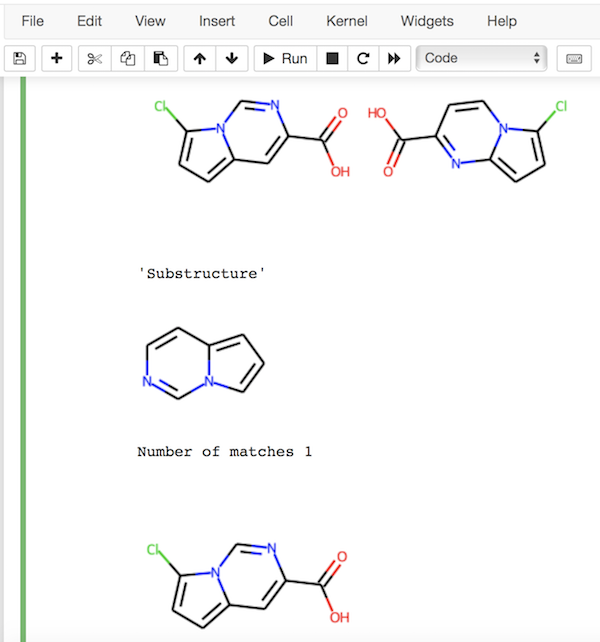Click the matched molecule image at bottom
This screenshot has width=600, height=642.
pyautogui.click(x=248, y=585)
